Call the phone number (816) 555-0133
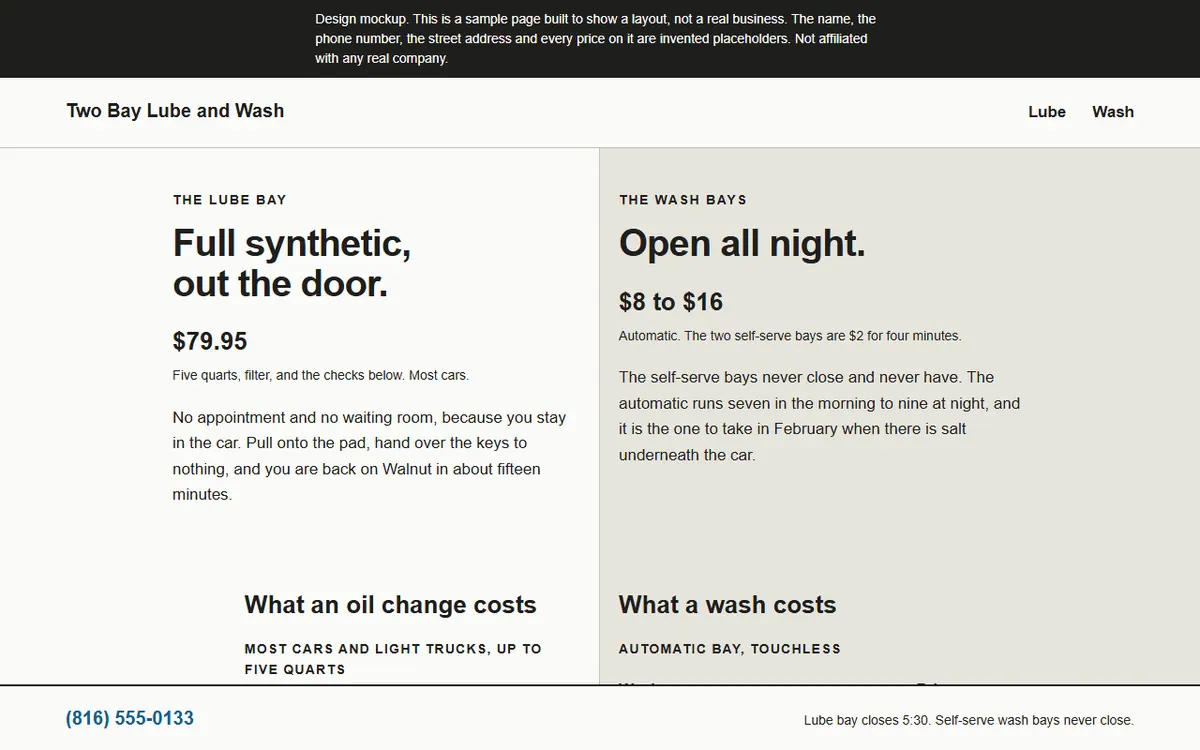Image resolution: width=1200 pixels, height=750 pixels. (130, 718)
